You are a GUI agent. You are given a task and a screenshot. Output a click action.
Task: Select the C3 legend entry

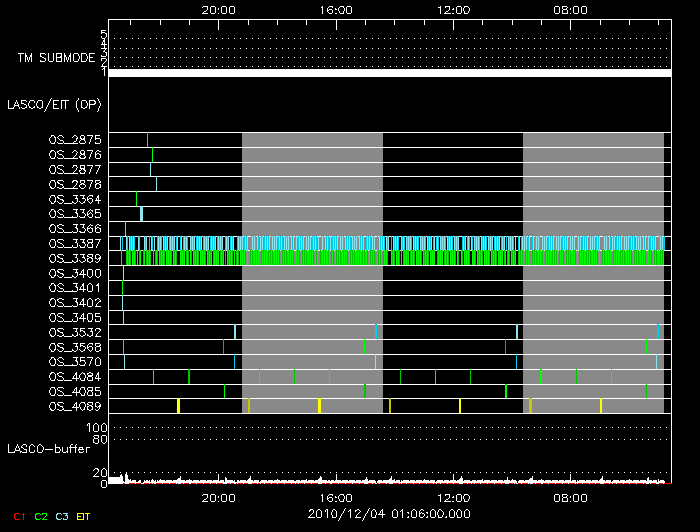62,516
